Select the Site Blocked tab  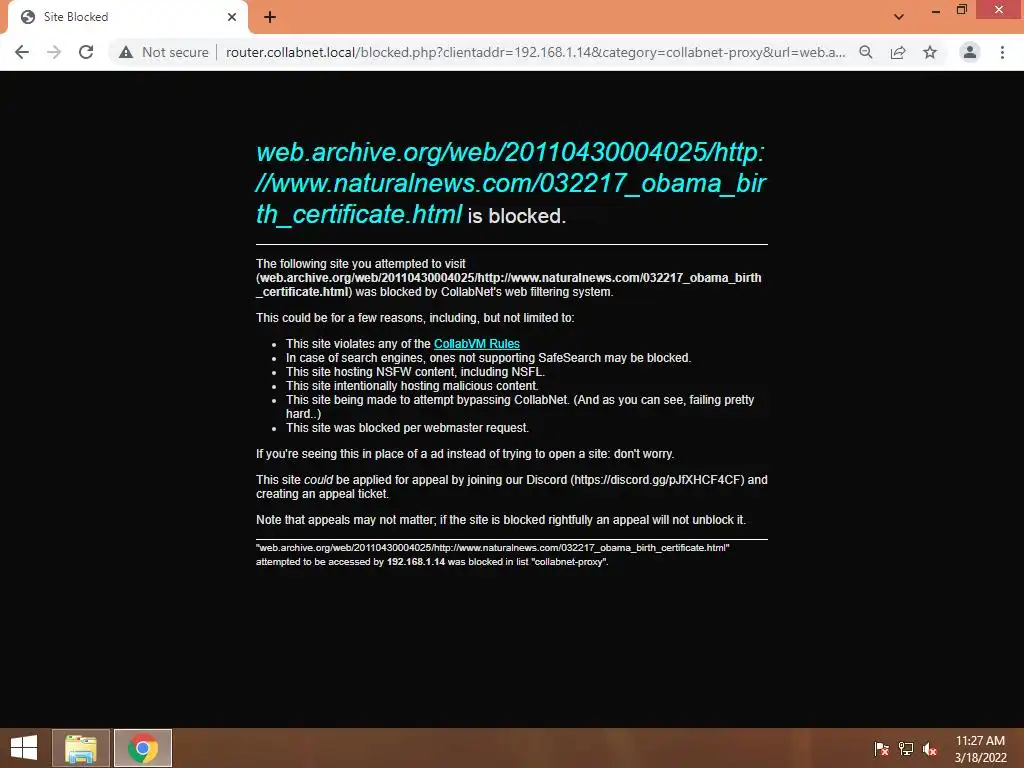pyautogui.click(x=127, y=17)
